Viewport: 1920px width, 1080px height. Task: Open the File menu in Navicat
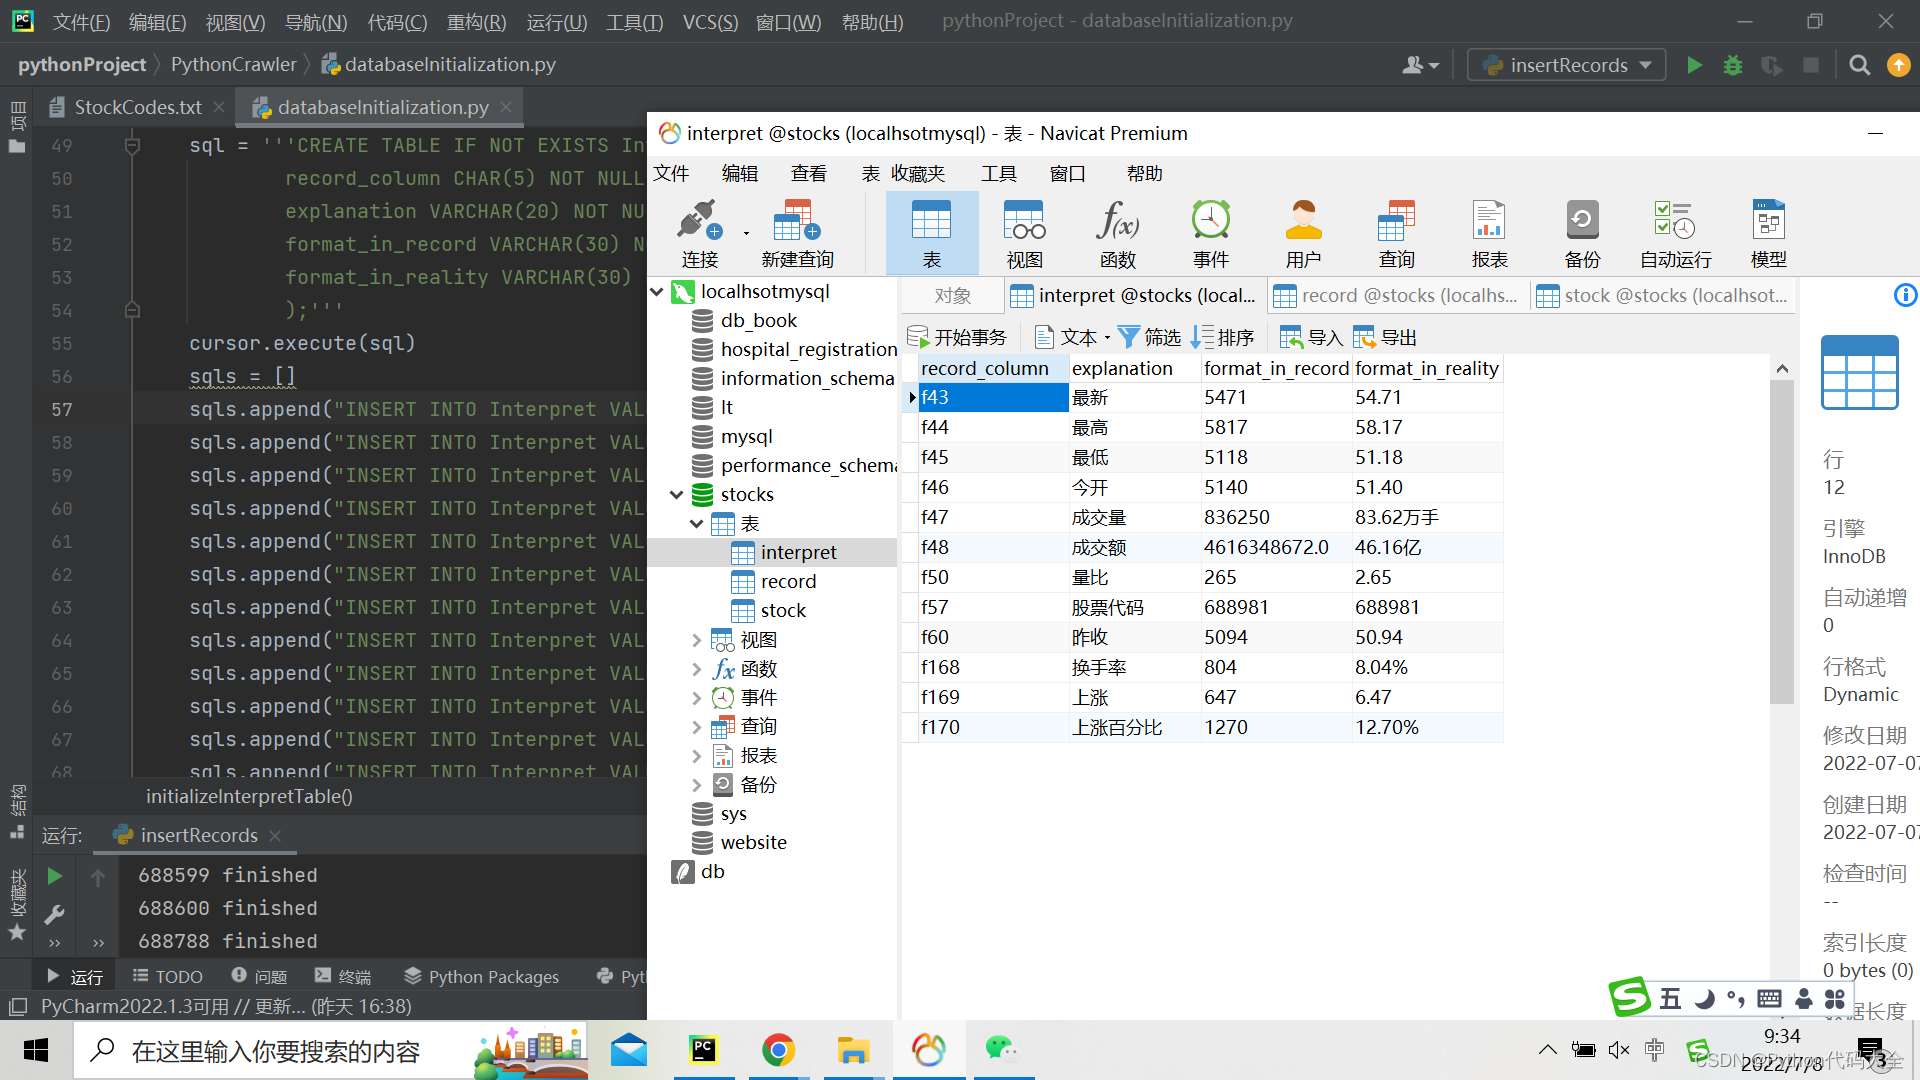(671, 174)
